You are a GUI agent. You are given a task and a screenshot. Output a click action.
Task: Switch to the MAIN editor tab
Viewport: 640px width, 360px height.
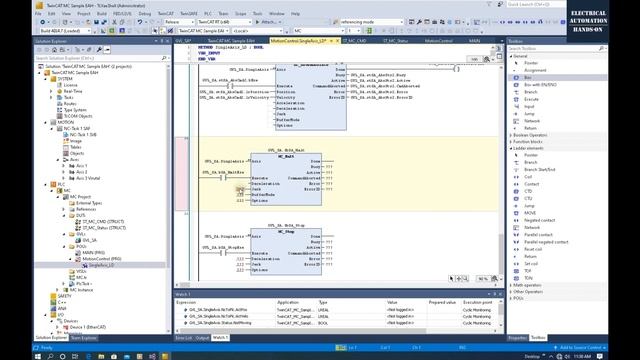(x=474, y=41)
